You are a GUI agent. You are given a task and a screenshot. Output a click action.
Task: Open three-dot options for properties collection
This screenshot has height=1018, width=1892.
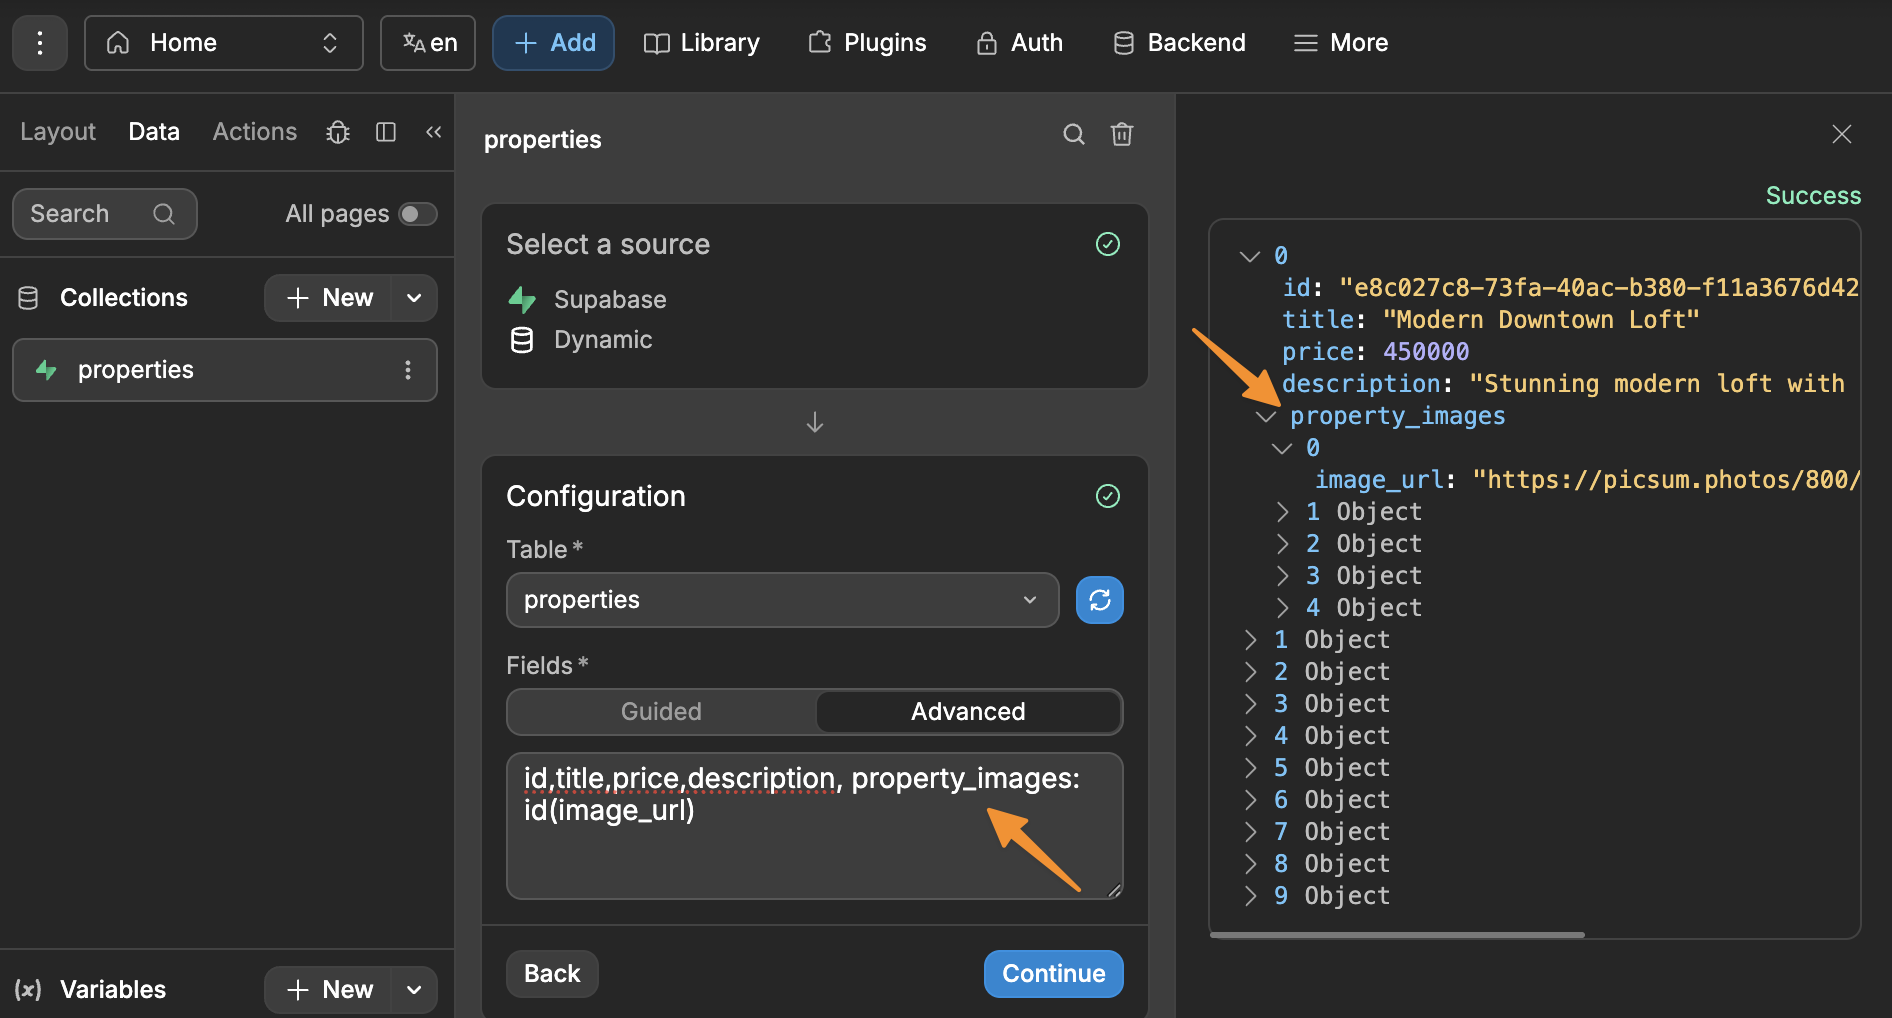[x=408, y=370]
